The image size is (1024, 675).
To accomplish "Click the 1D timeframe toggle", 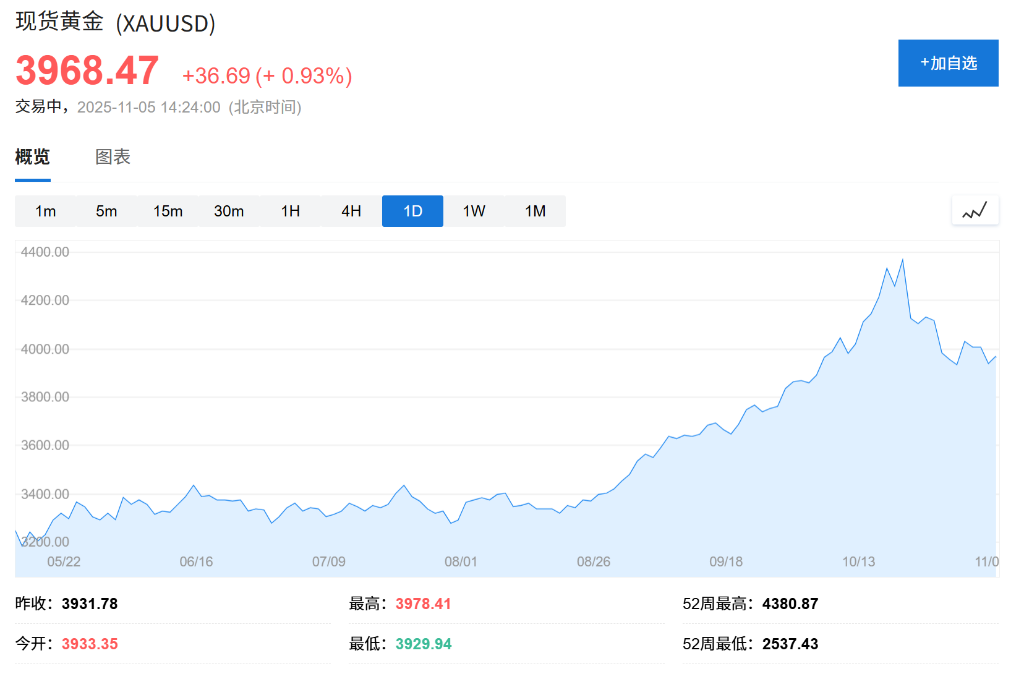I will click(x=412, y=211).
